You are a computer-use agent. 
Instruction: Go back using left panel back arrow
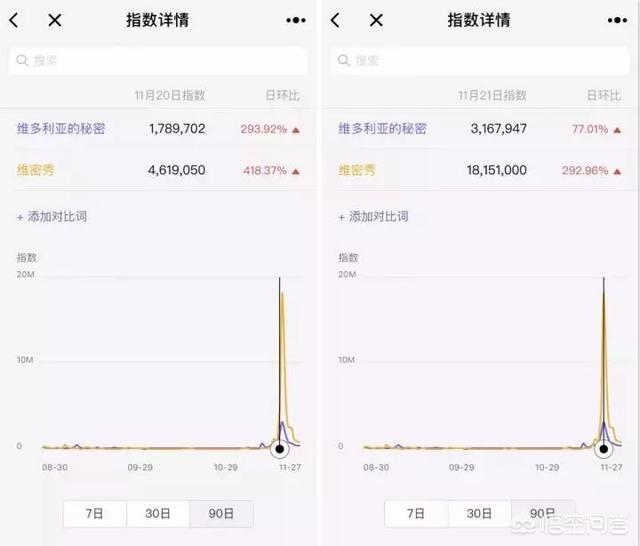[x=14, y=20]
